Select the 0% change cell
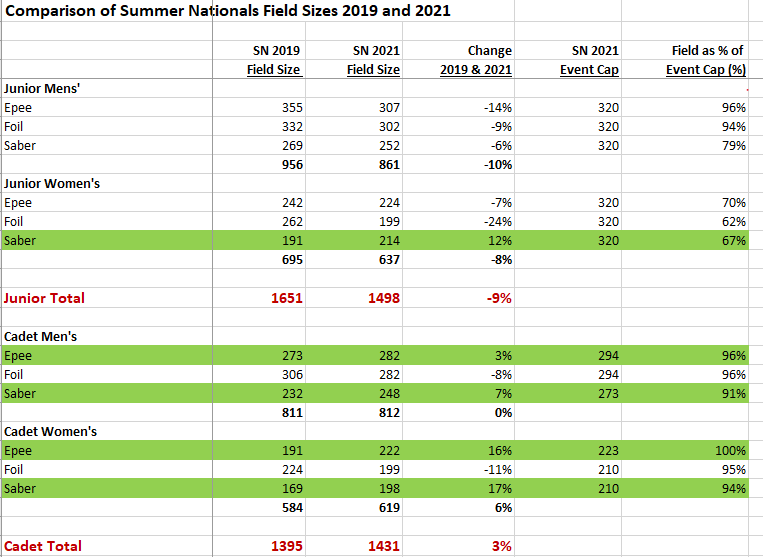Viewport: 763px width, 557px height. (x=503, y=413)
